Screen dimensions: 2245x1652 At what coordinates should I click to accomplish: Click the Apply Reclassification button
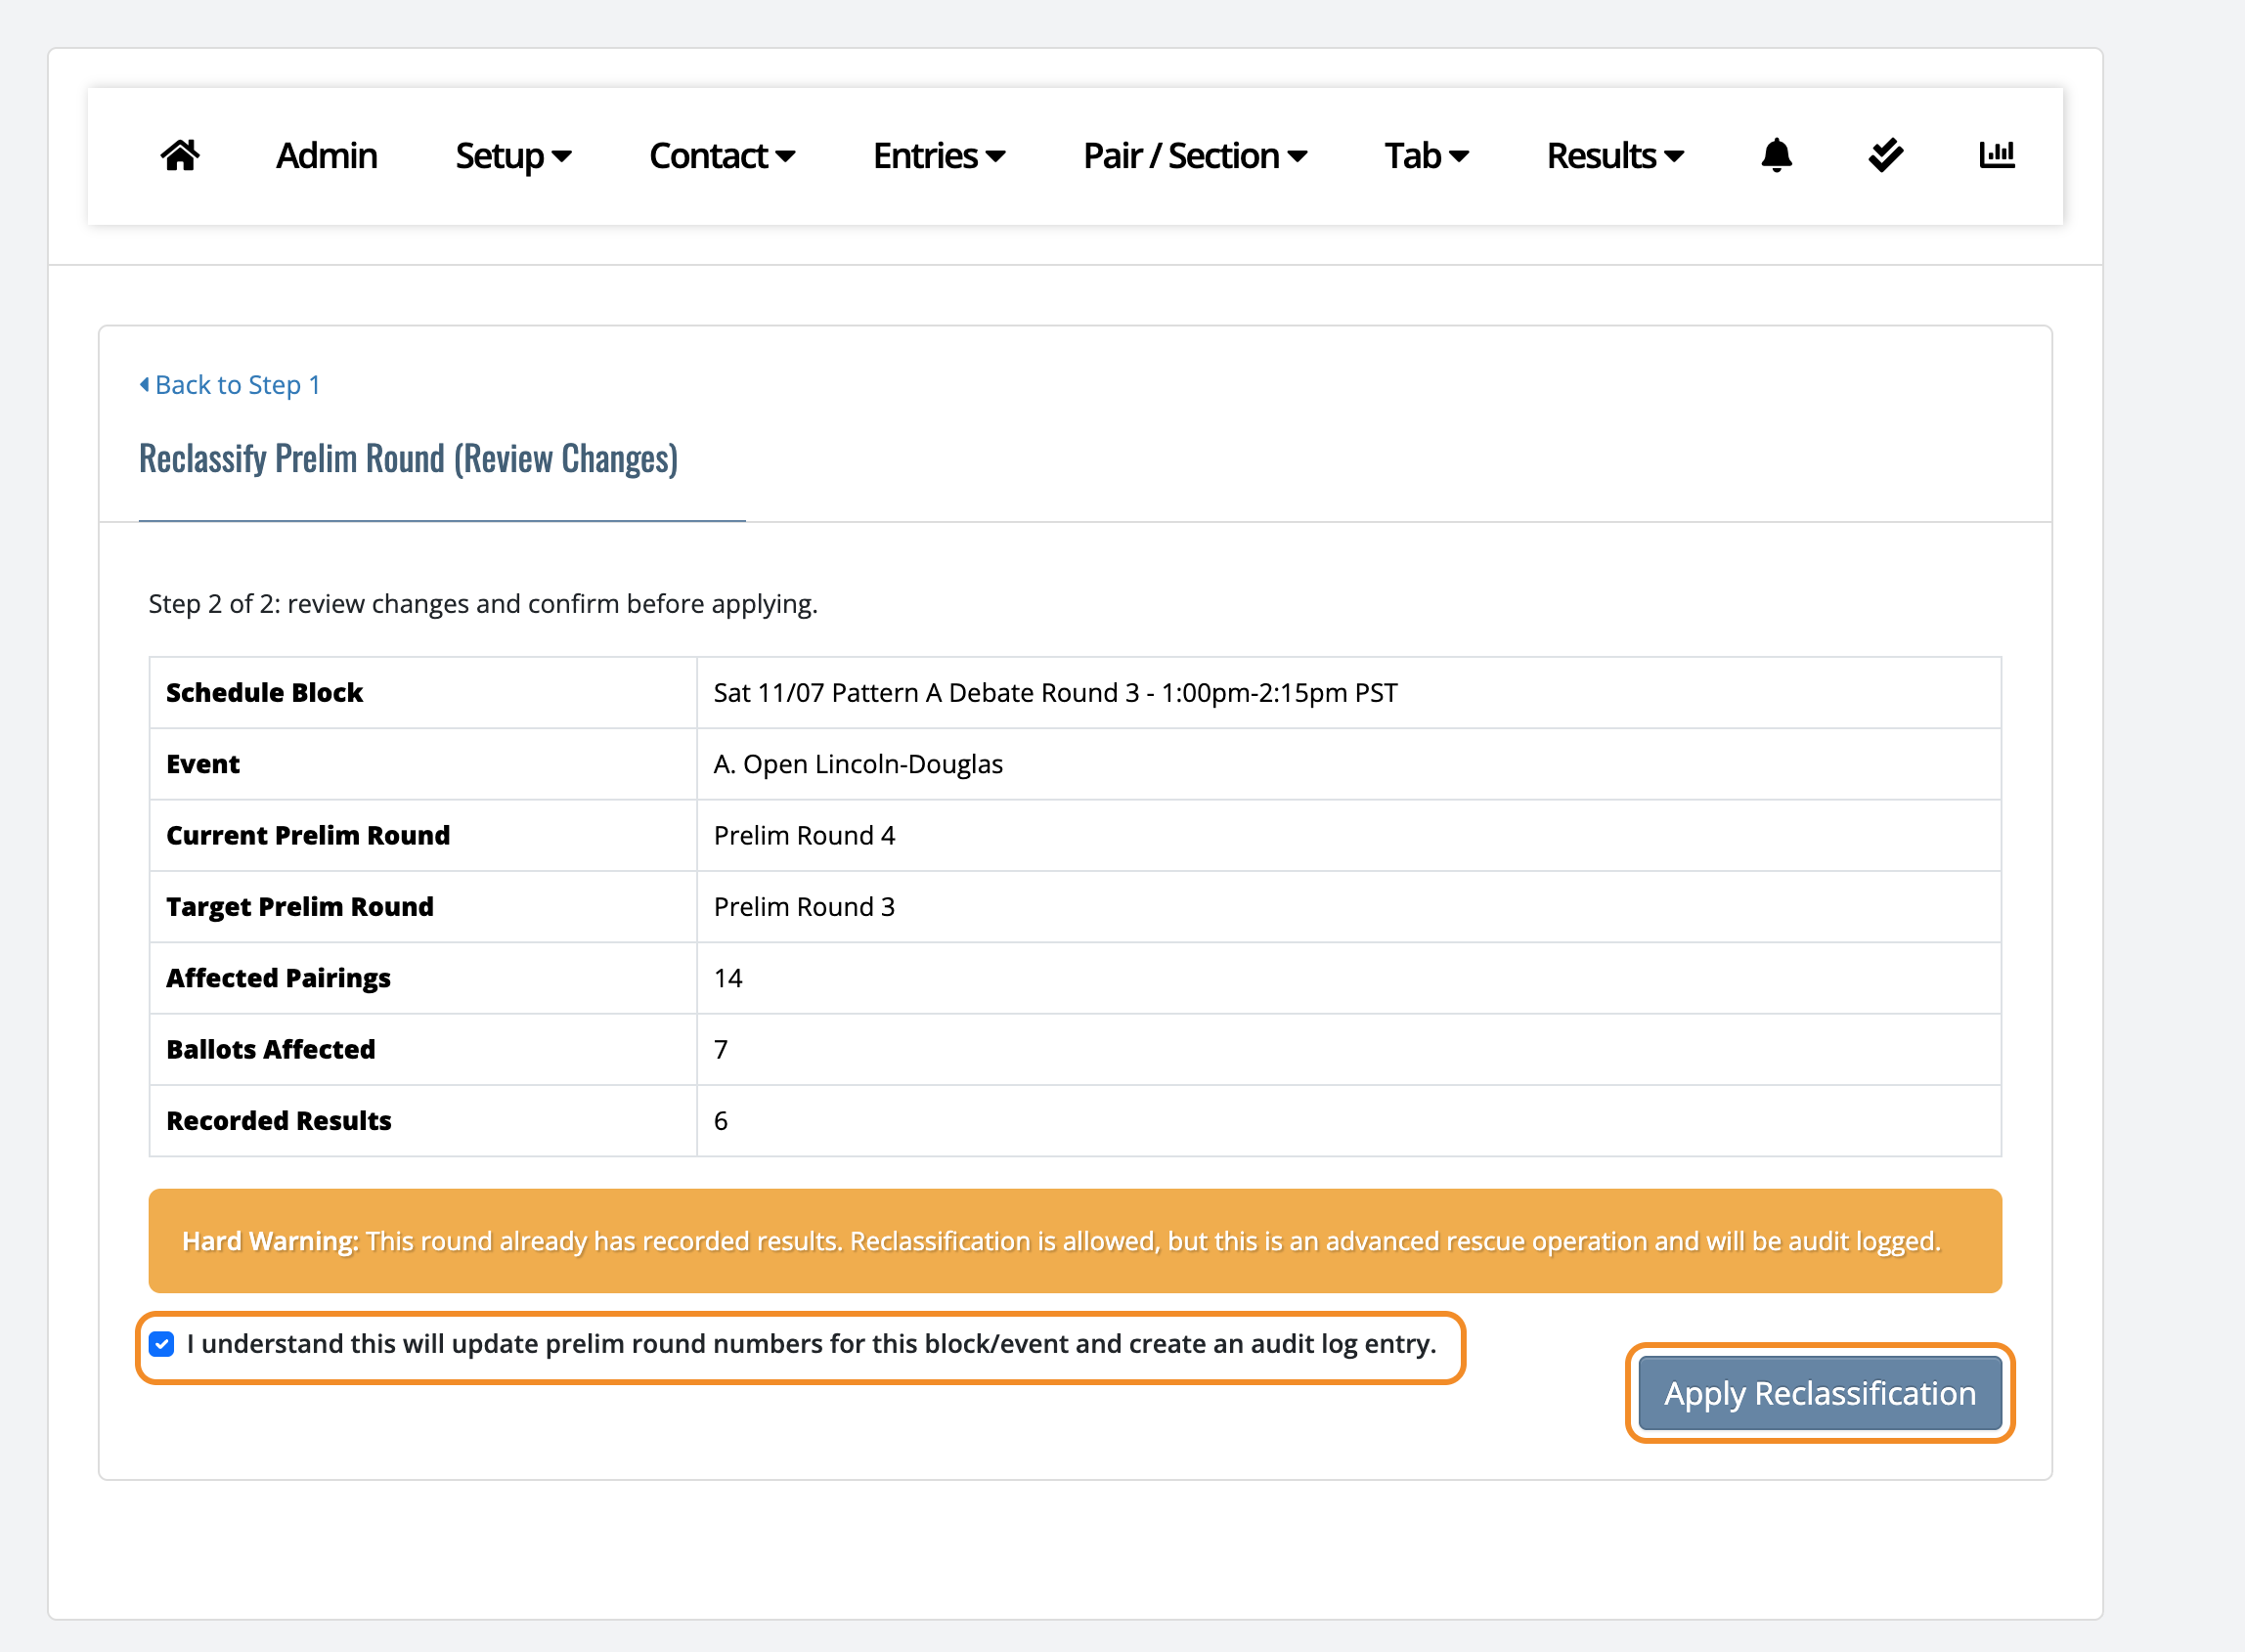click(1820, 1393)
